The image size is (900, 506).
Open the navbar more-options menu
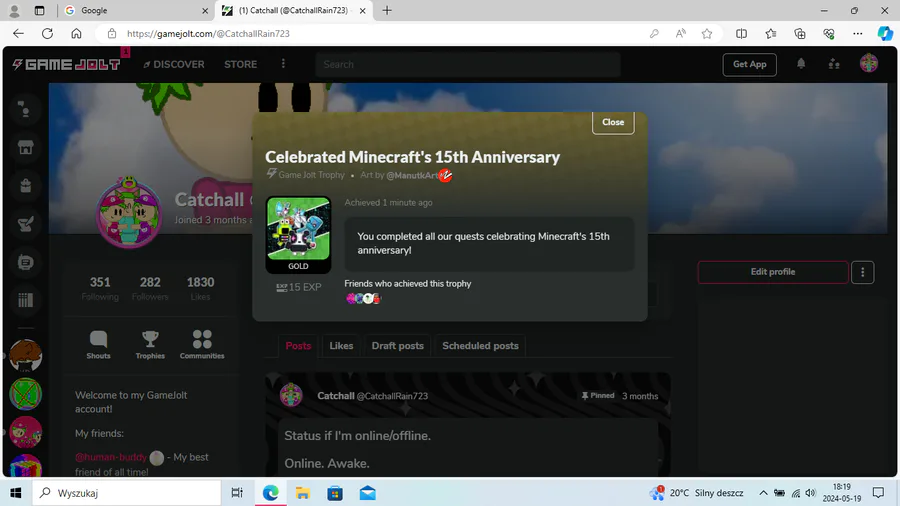283,64
